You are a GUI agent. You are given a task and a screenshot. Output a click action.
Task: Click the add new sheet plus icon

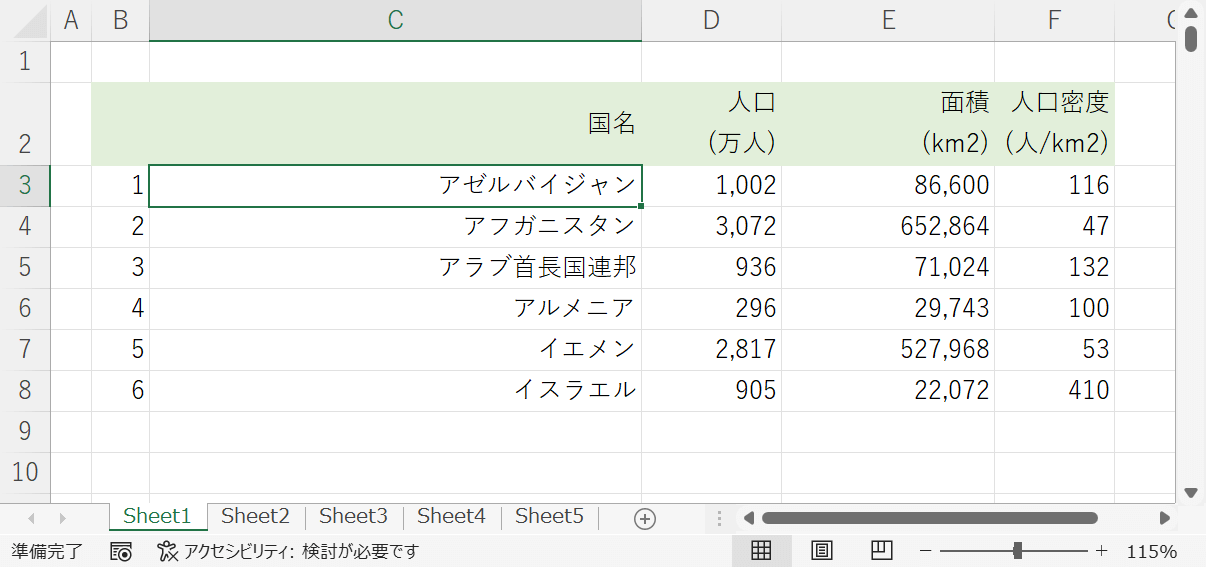tap(645, 518)
